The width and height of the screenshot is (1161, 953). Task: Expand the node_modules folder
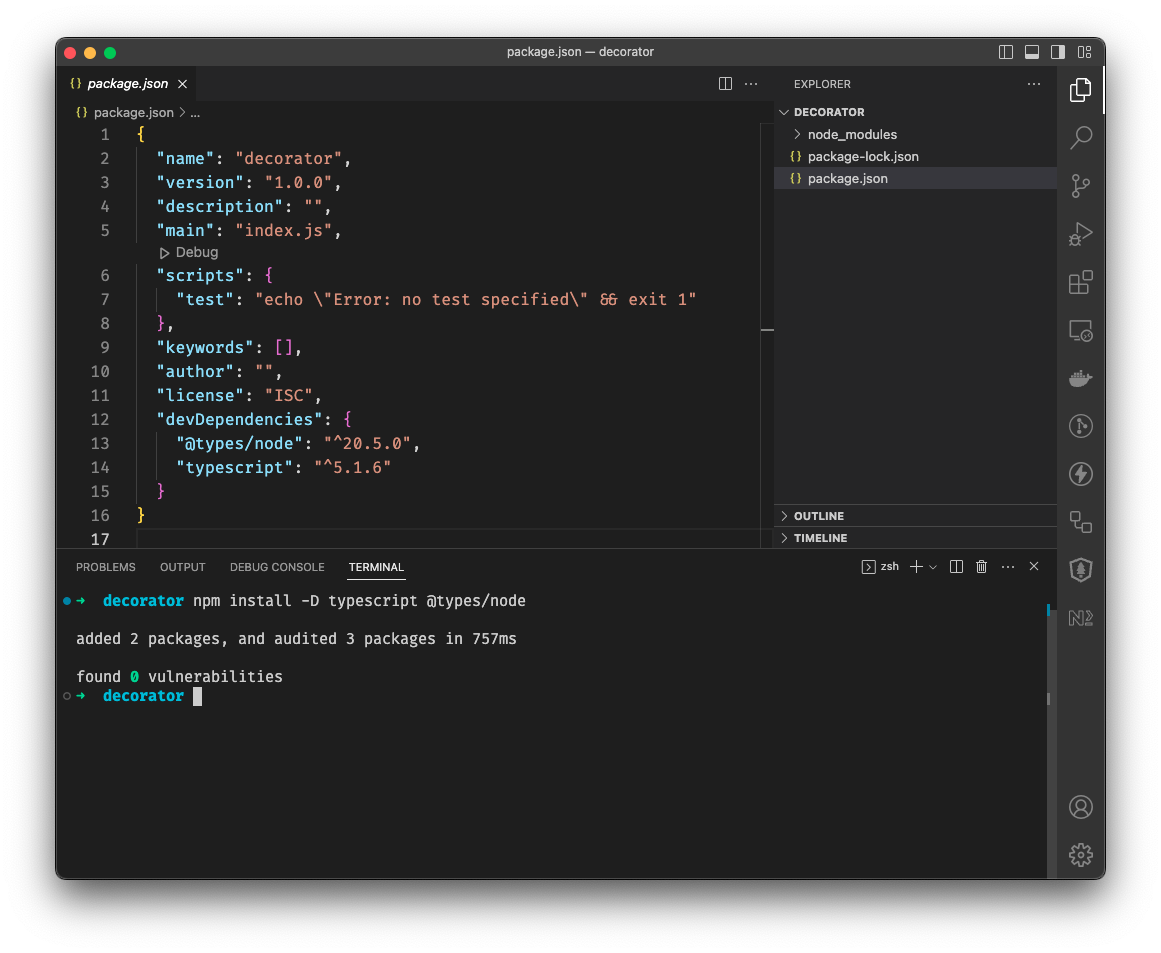915,134
